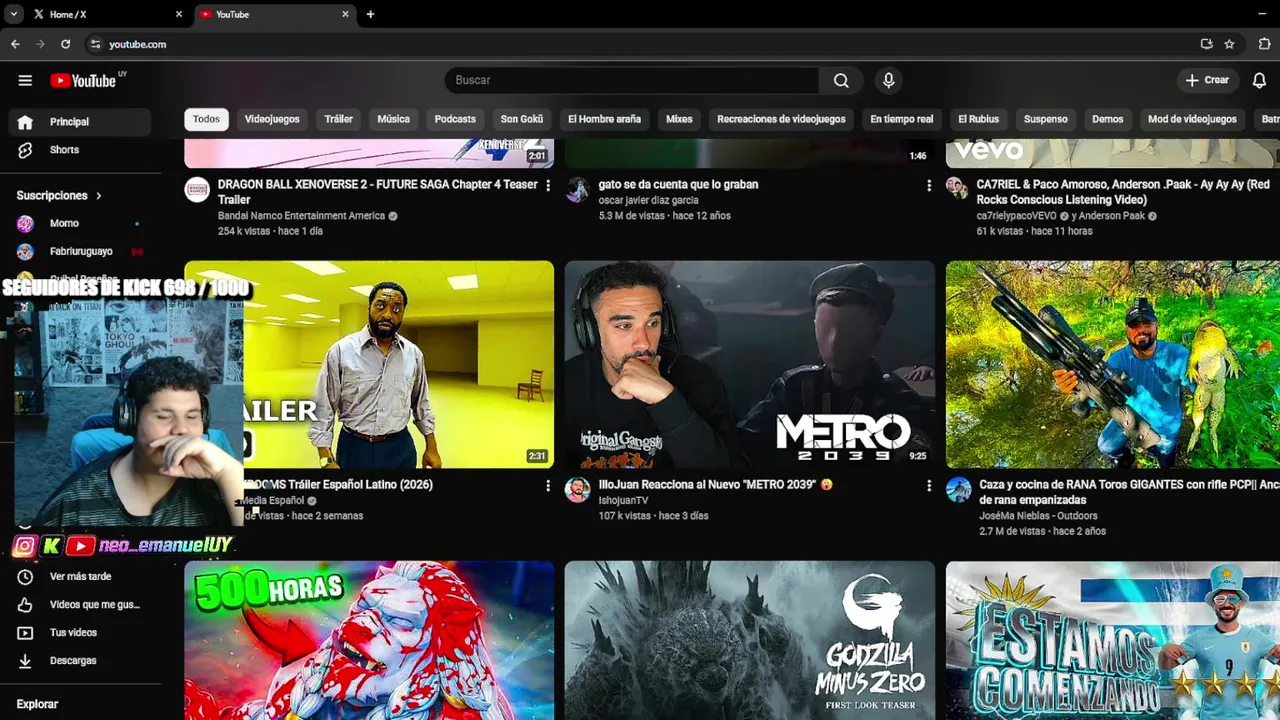Close the Home / X tab
Screen dimensions: 1280x720
click(179, 14)
